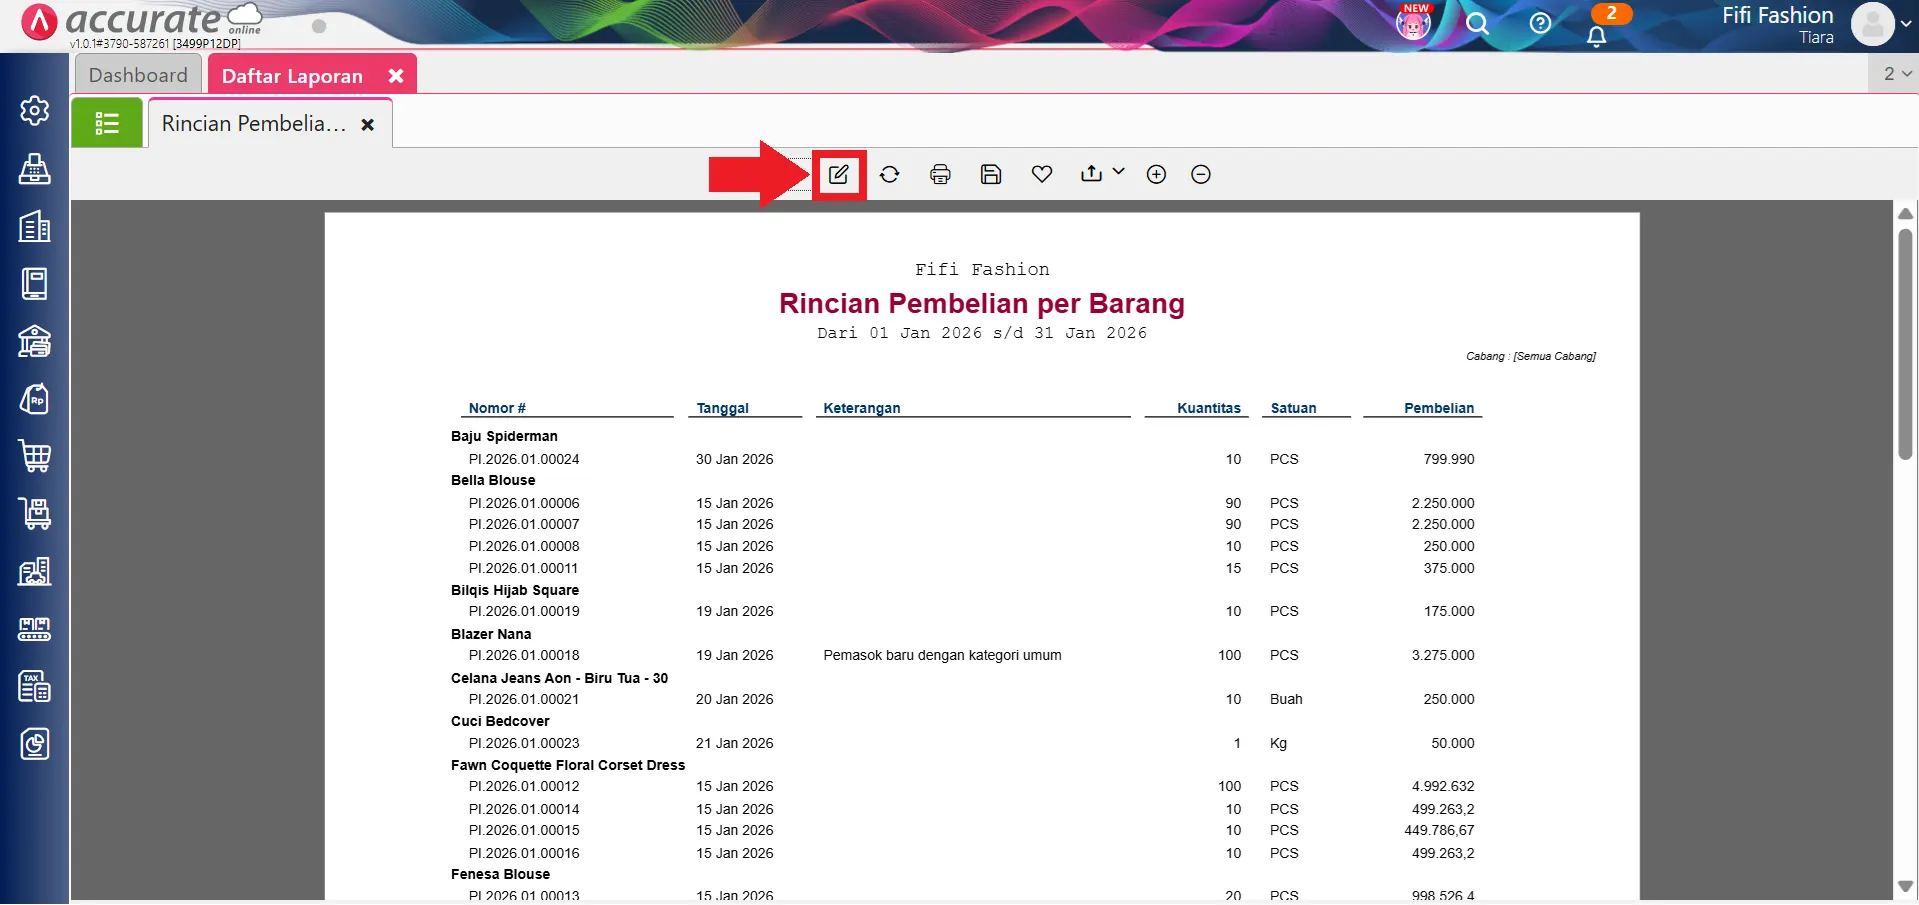The width and height of the screenshot is (1919, 905).
Task: Select the Cuci Bedcover item group
Action: (500, 721)
